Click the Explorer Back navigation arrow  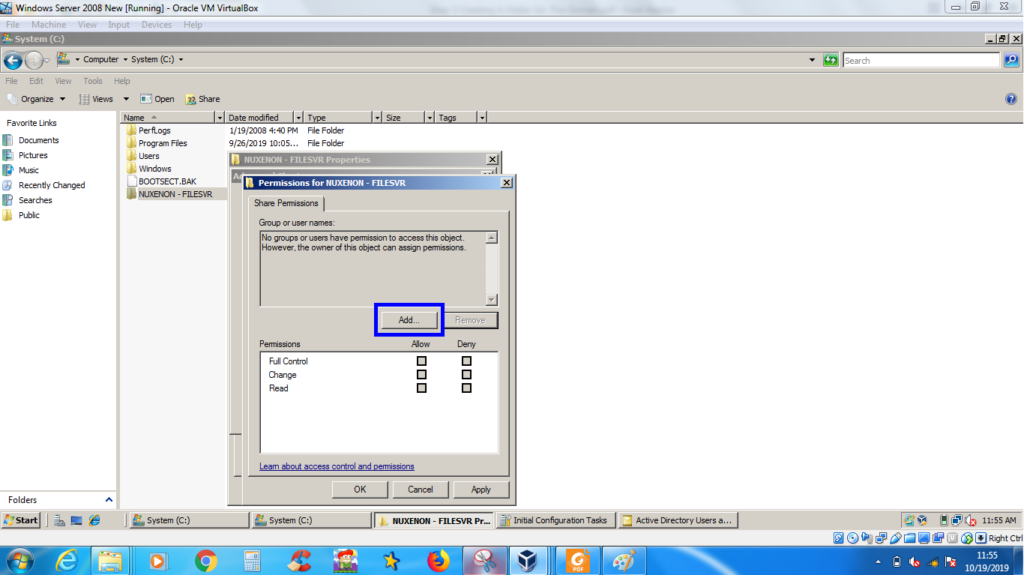coord(12,61)
